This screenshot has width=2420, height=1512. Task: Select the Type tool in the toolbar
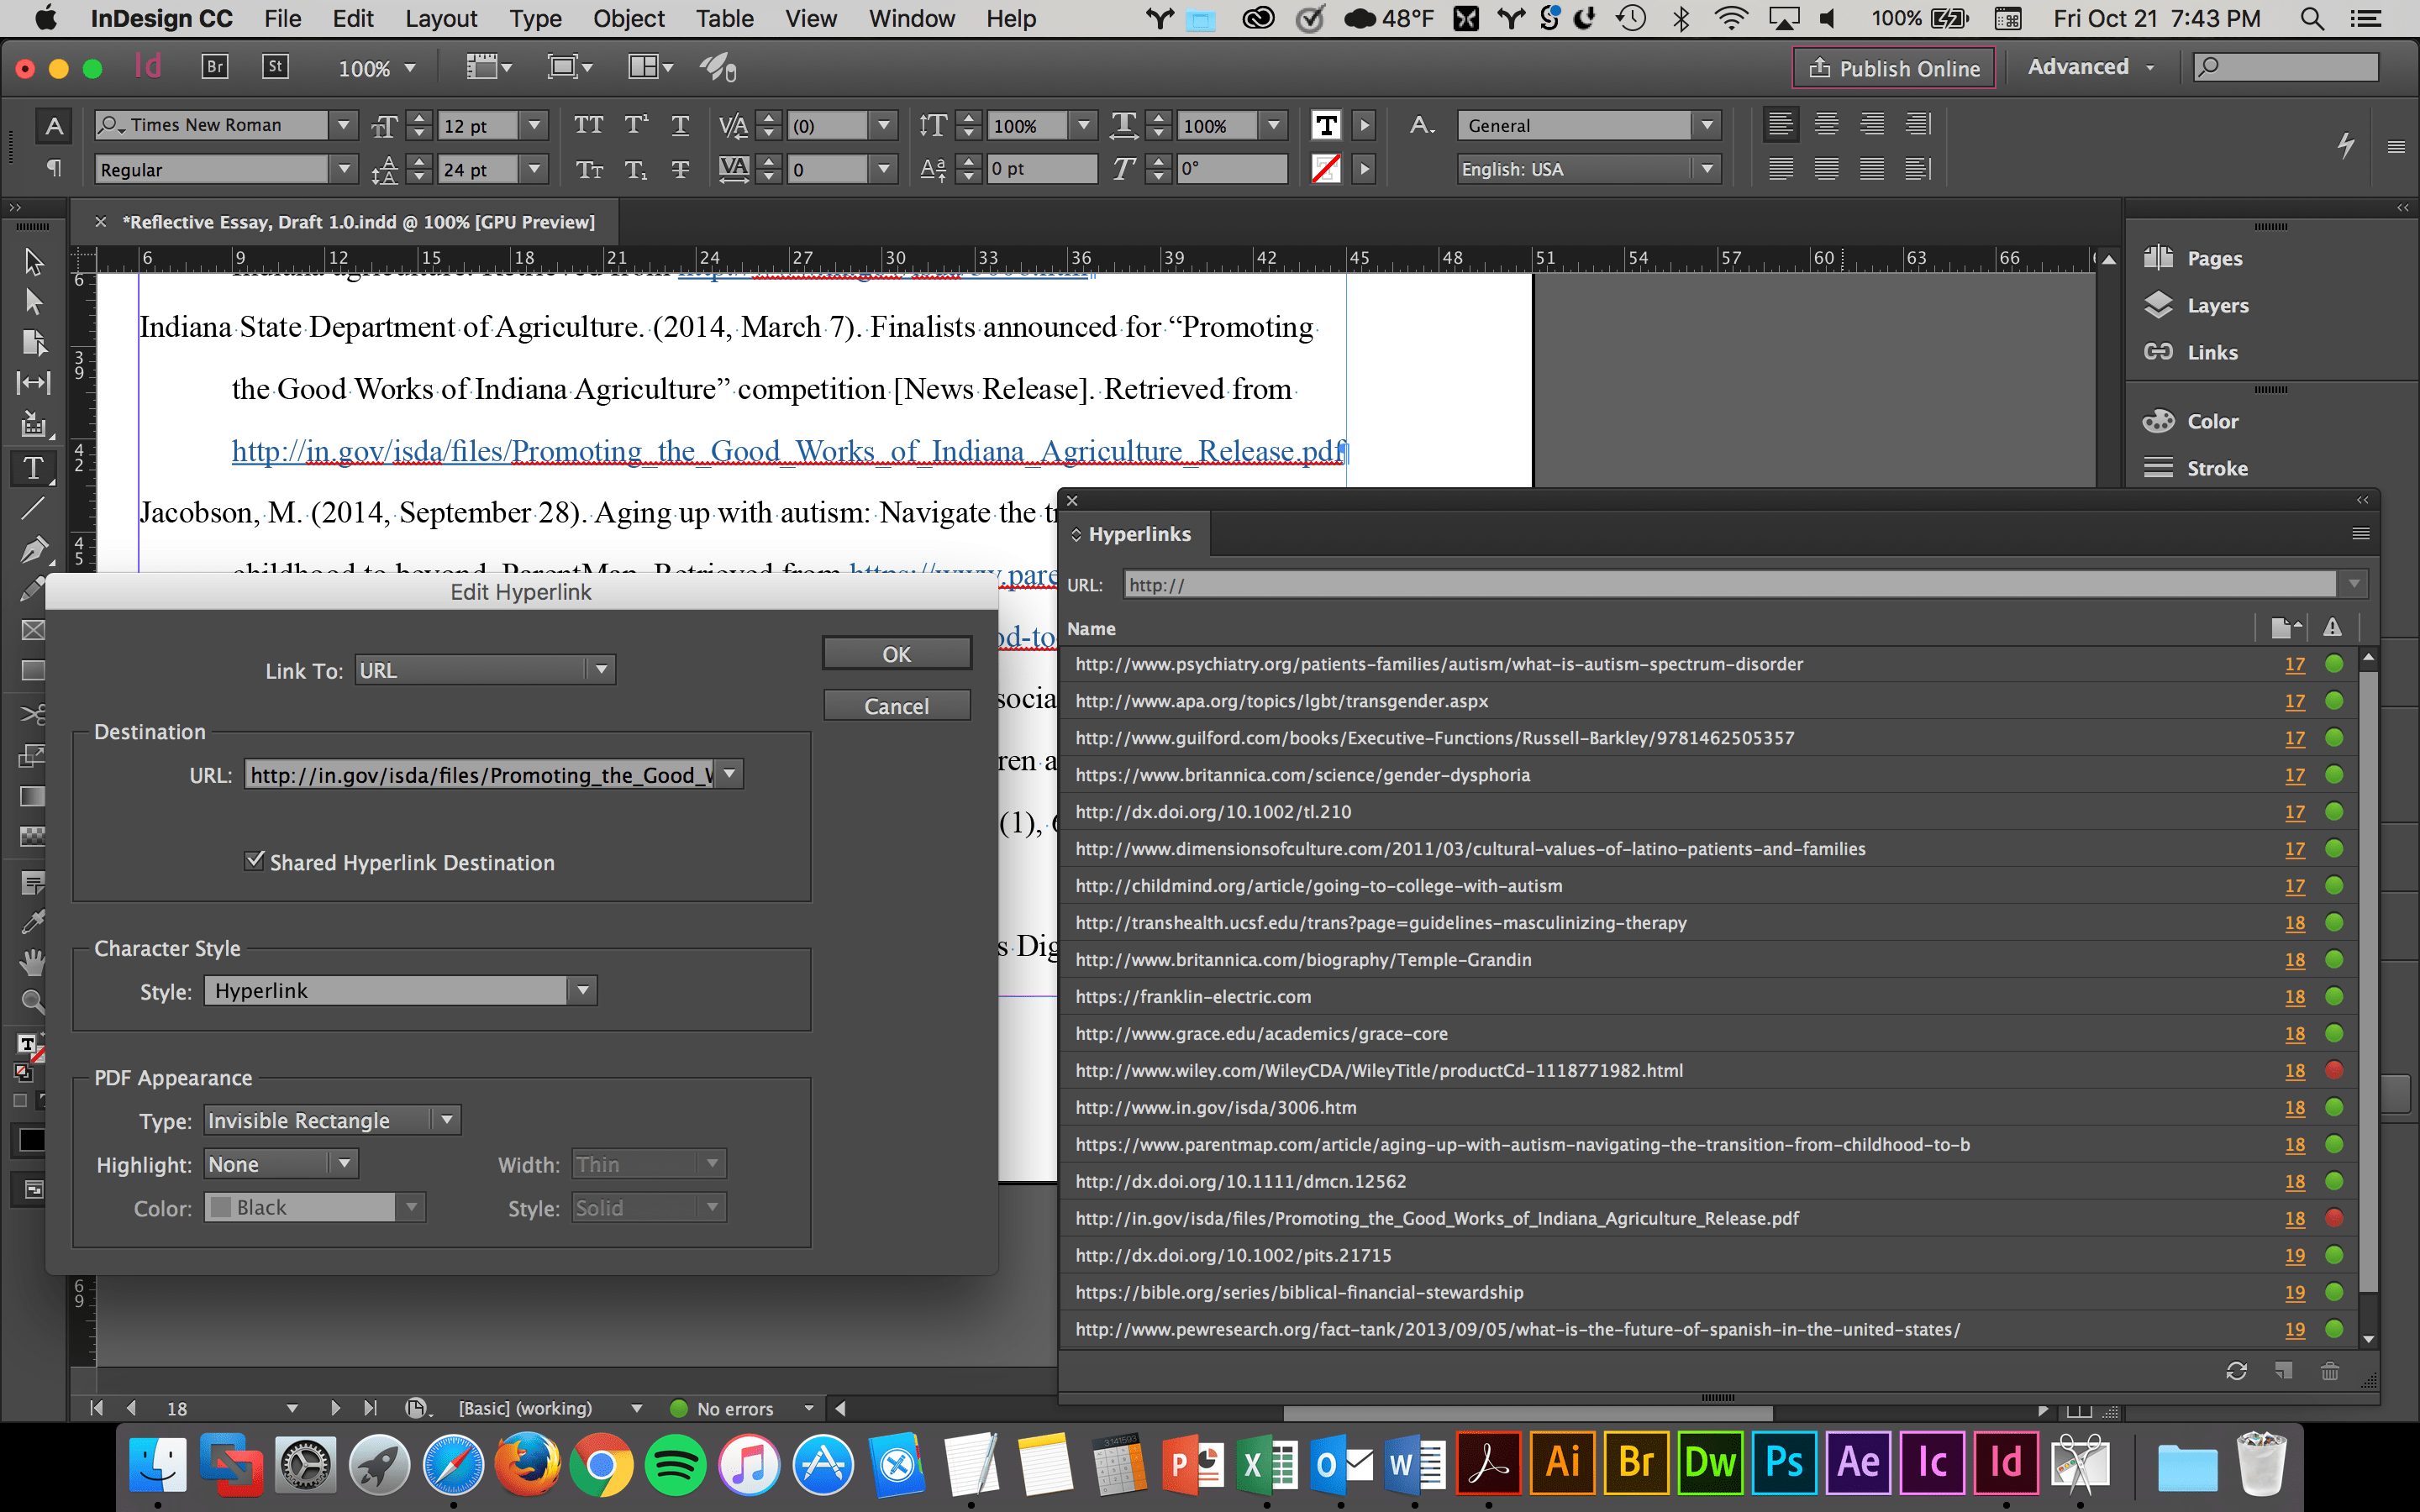(x=33, y=467)
